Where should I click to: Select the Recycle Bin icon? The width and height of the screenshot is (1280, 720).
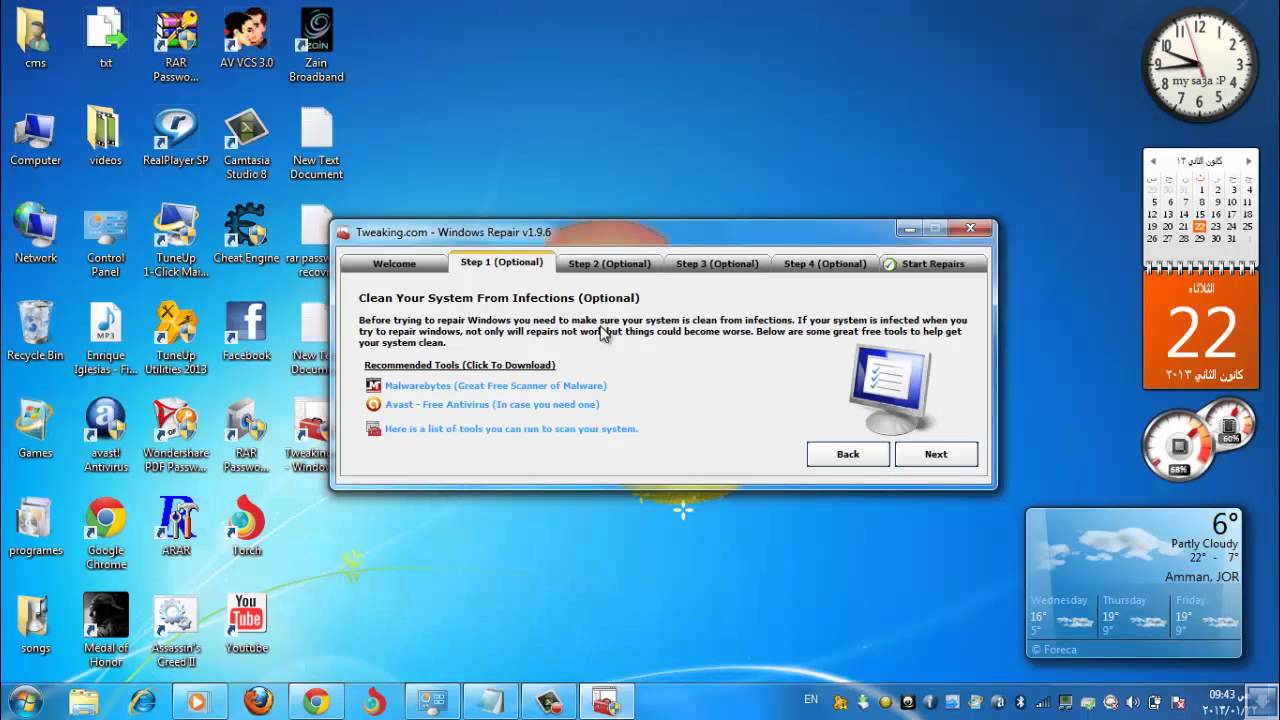(x=35, y=333)
